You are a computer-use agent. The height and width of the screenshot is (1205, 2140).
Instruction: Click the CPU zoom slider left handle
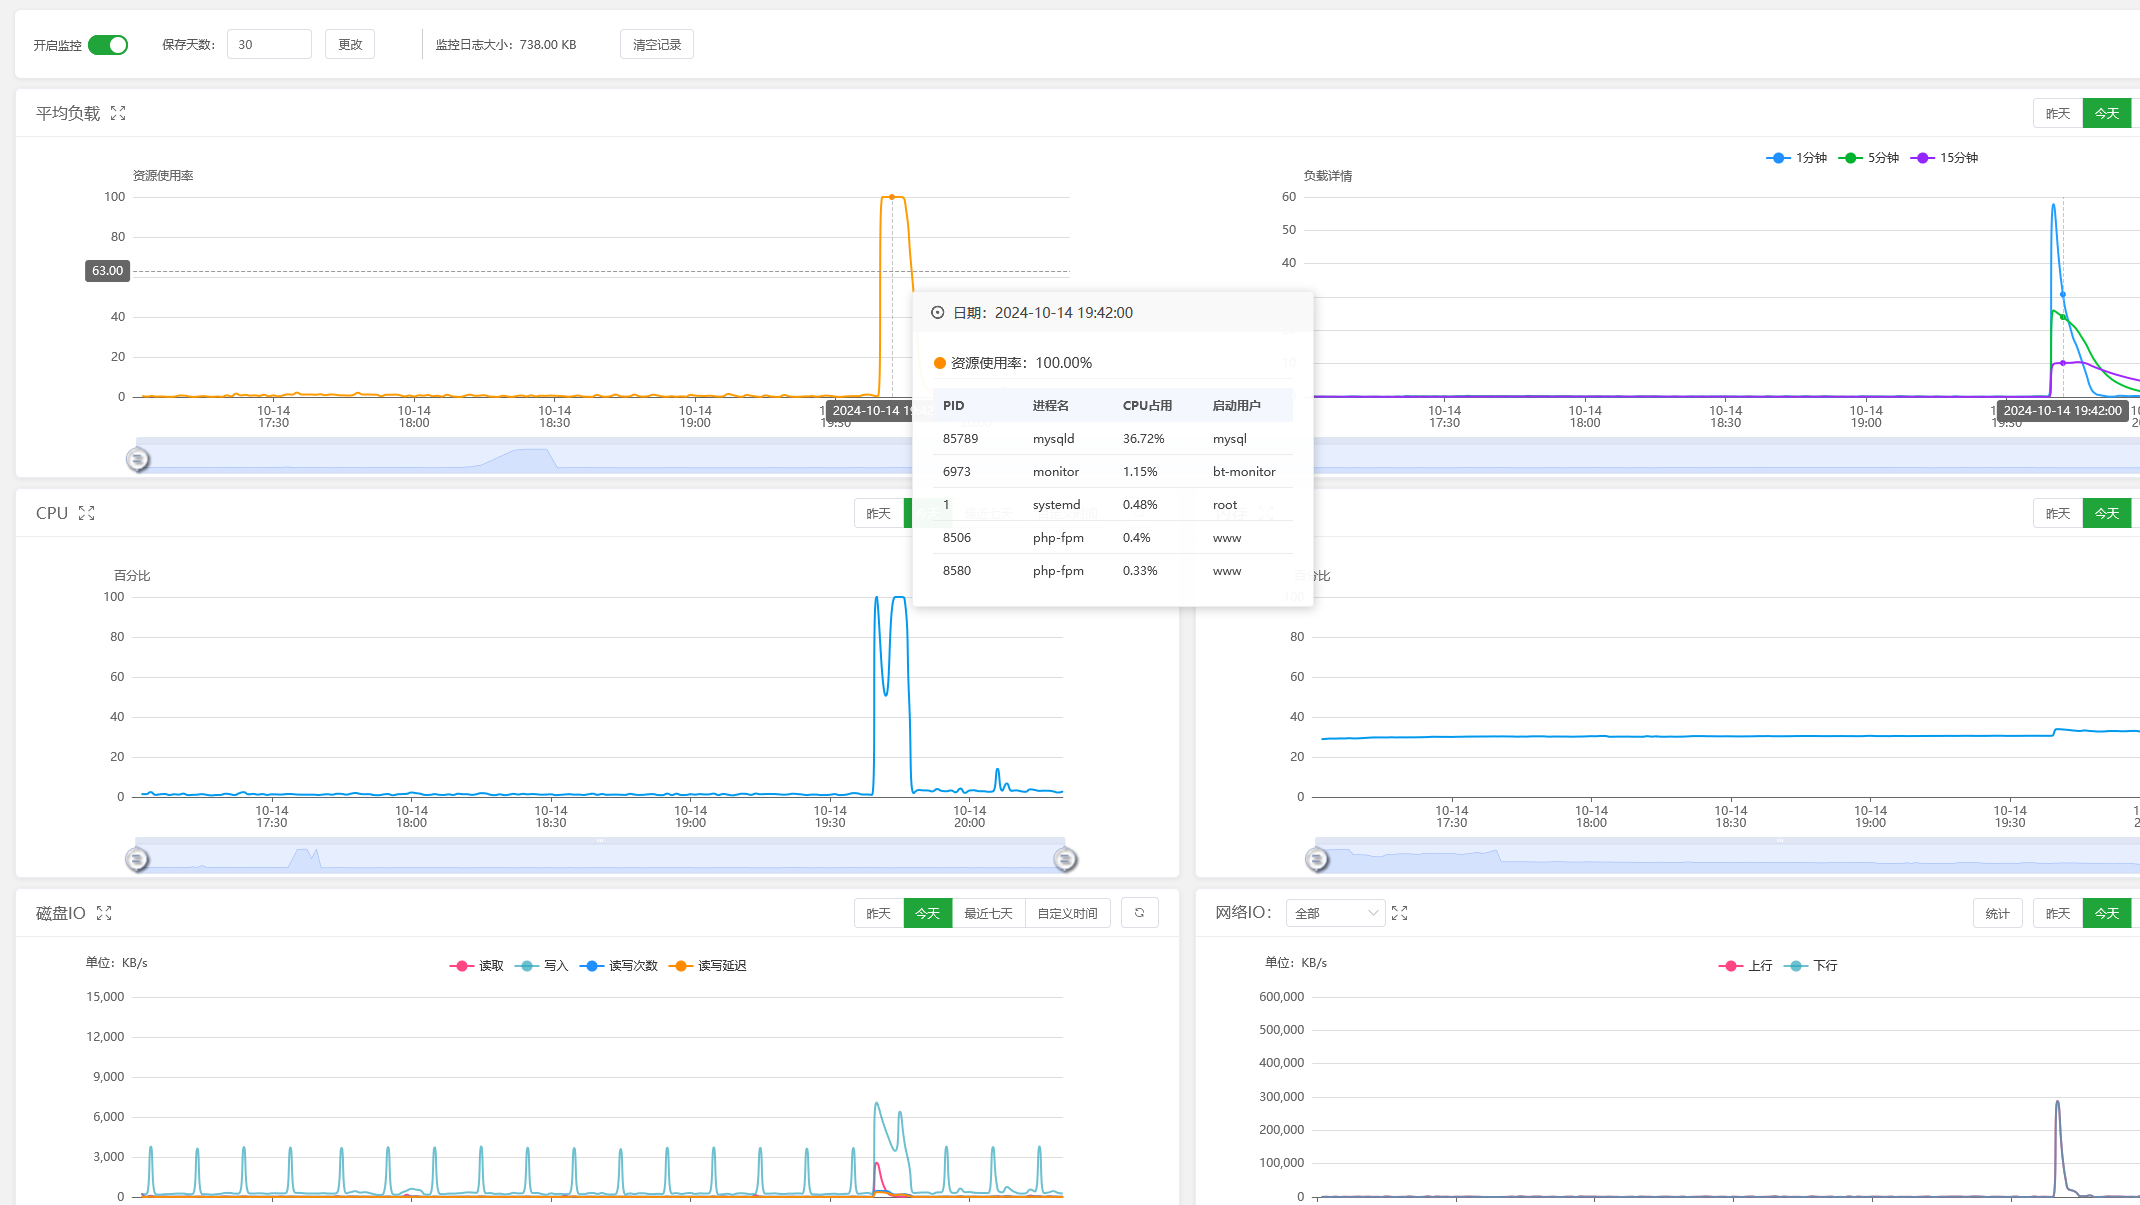(137, 859)
